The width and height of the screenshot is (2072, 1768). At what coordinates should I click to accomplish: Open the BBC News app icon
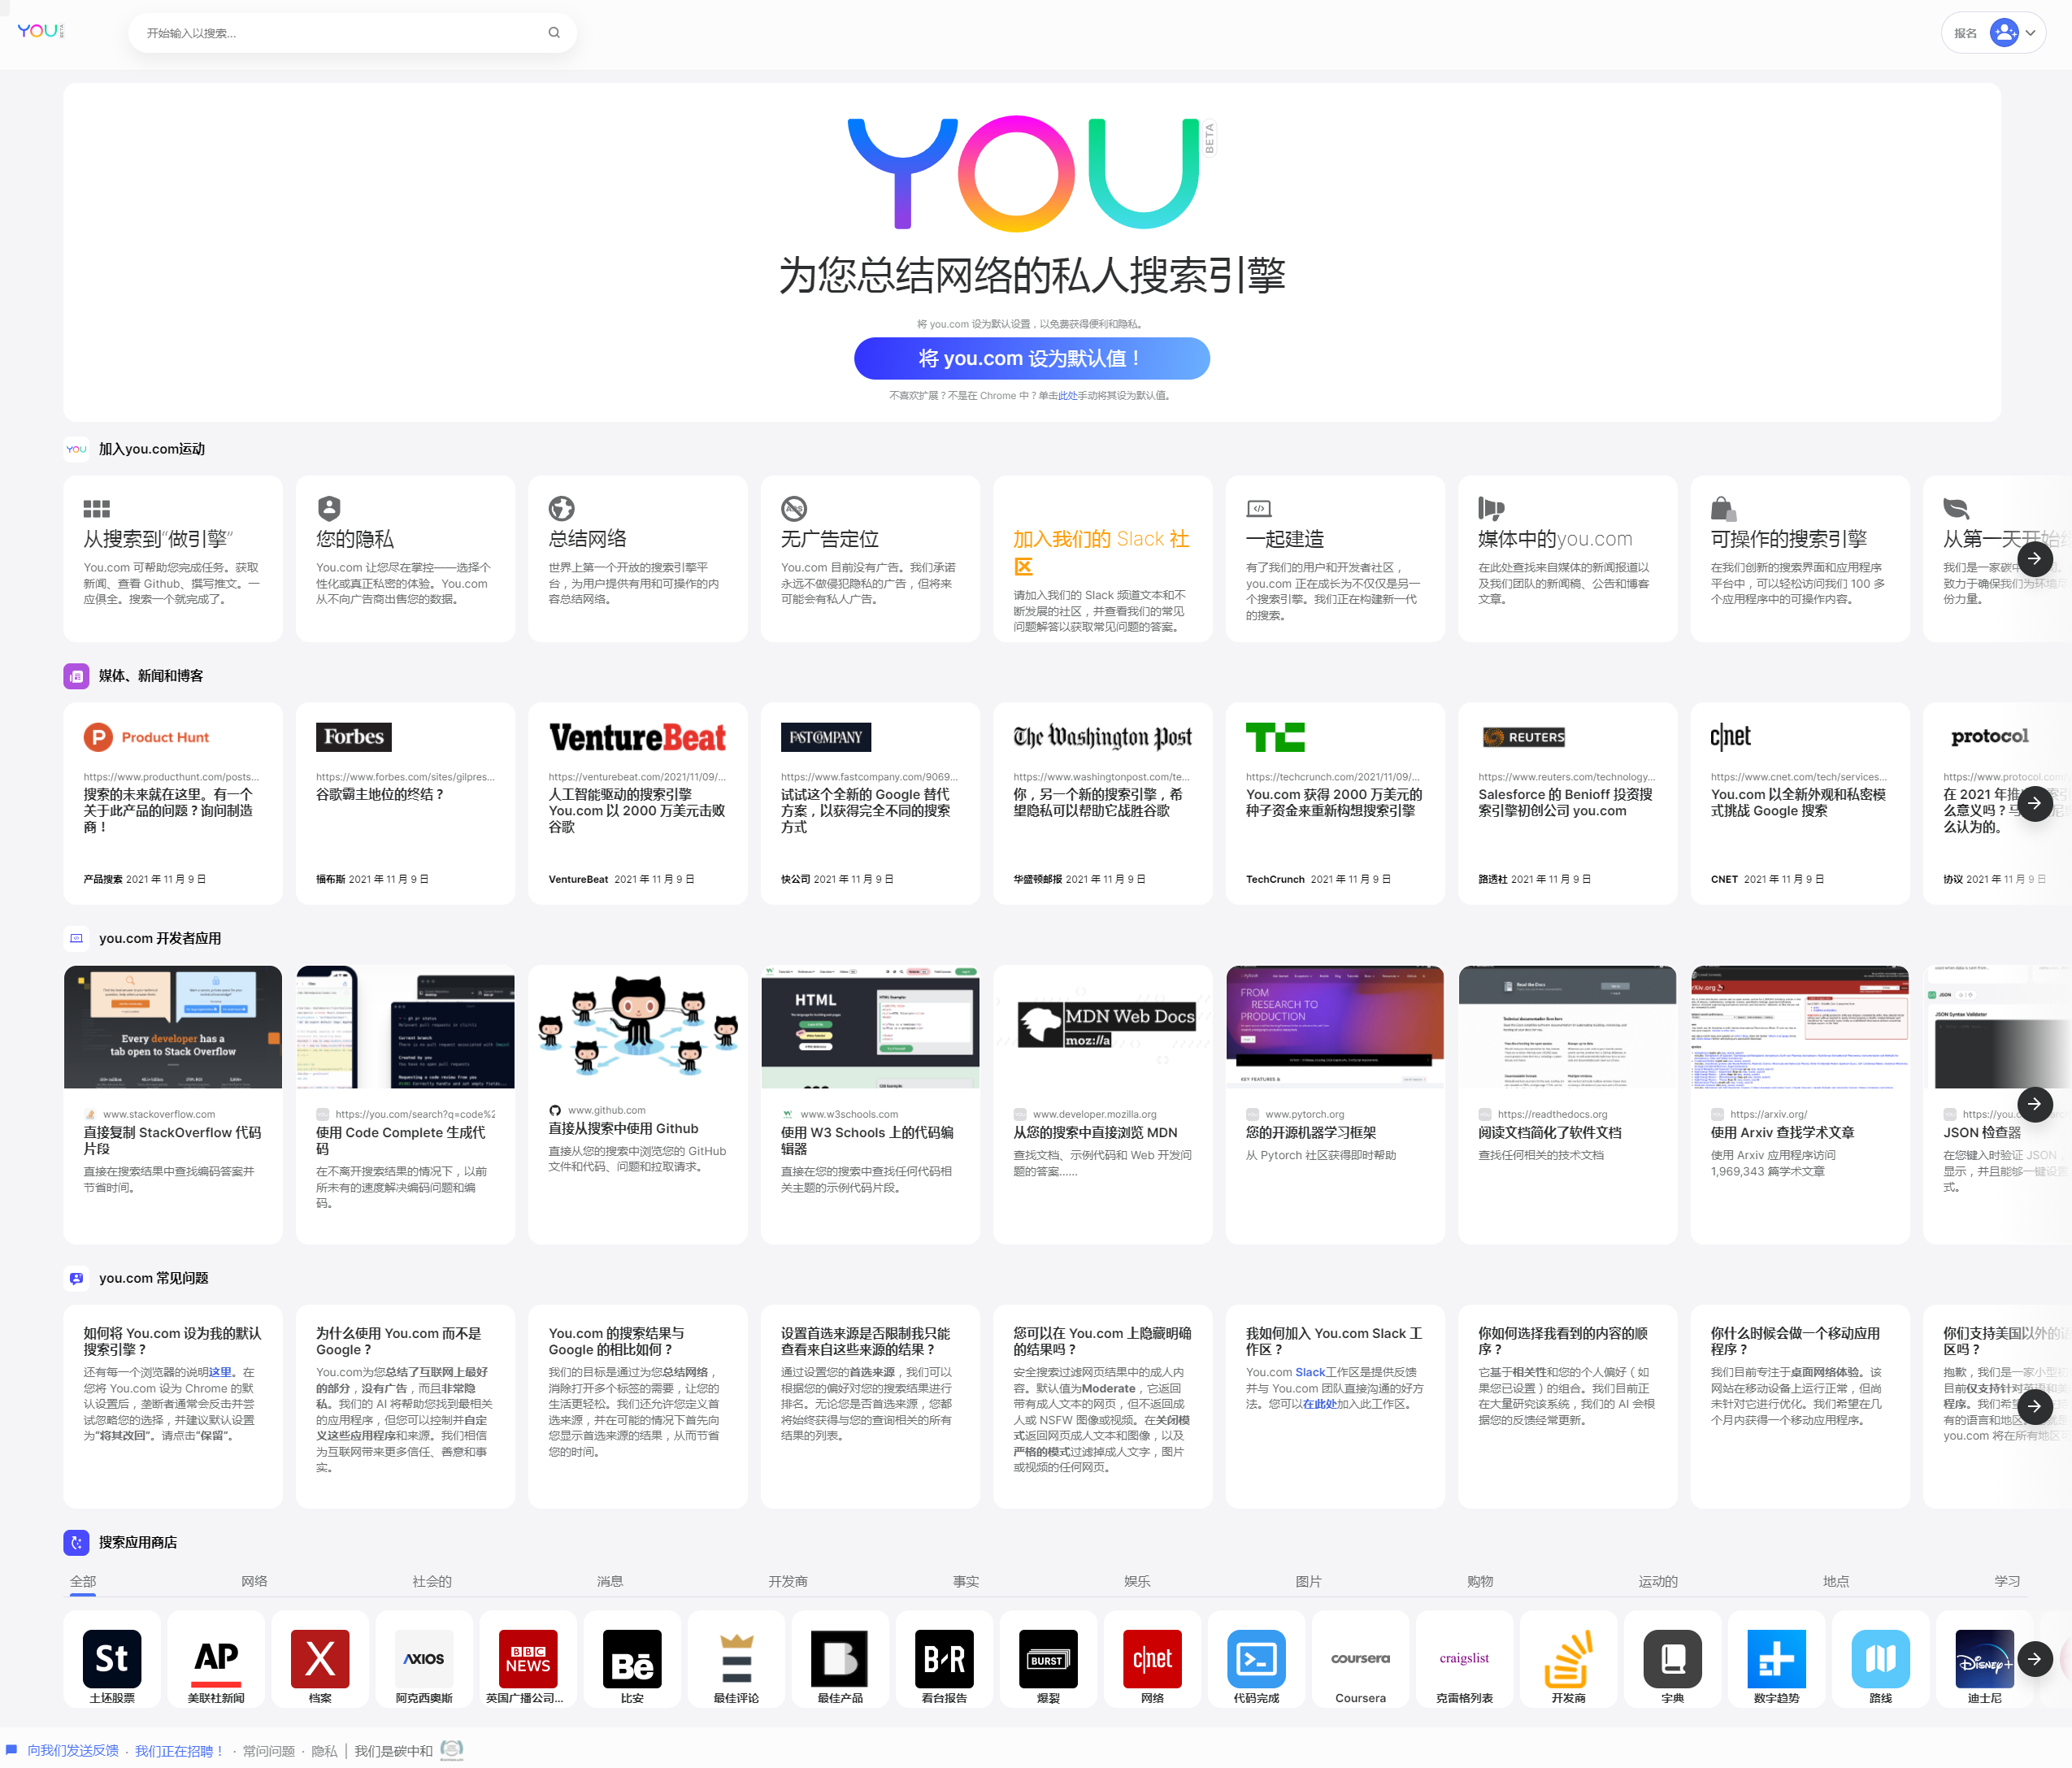pyautogui.click(x=528, y=1658)
